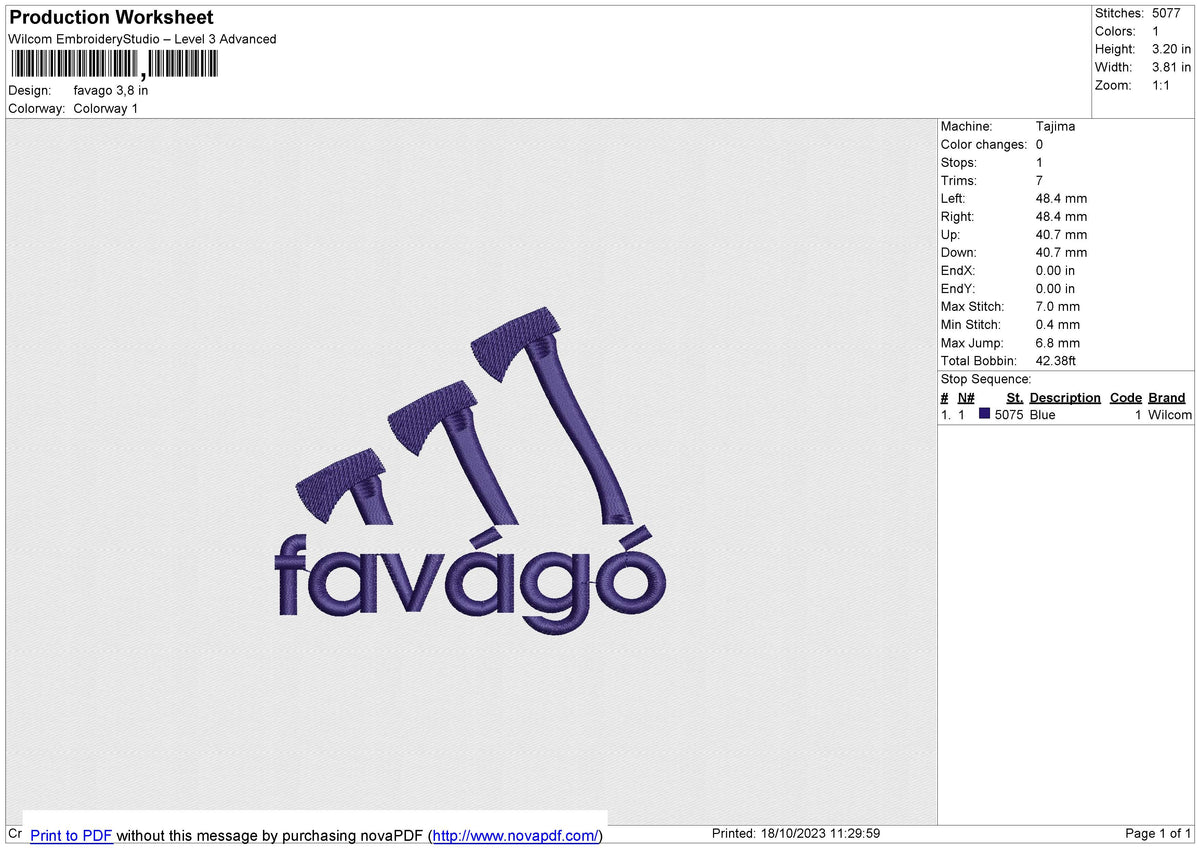Click the blue thread color swatch
This screenshot has height=848, width=1200.
[x=985, y=414]
